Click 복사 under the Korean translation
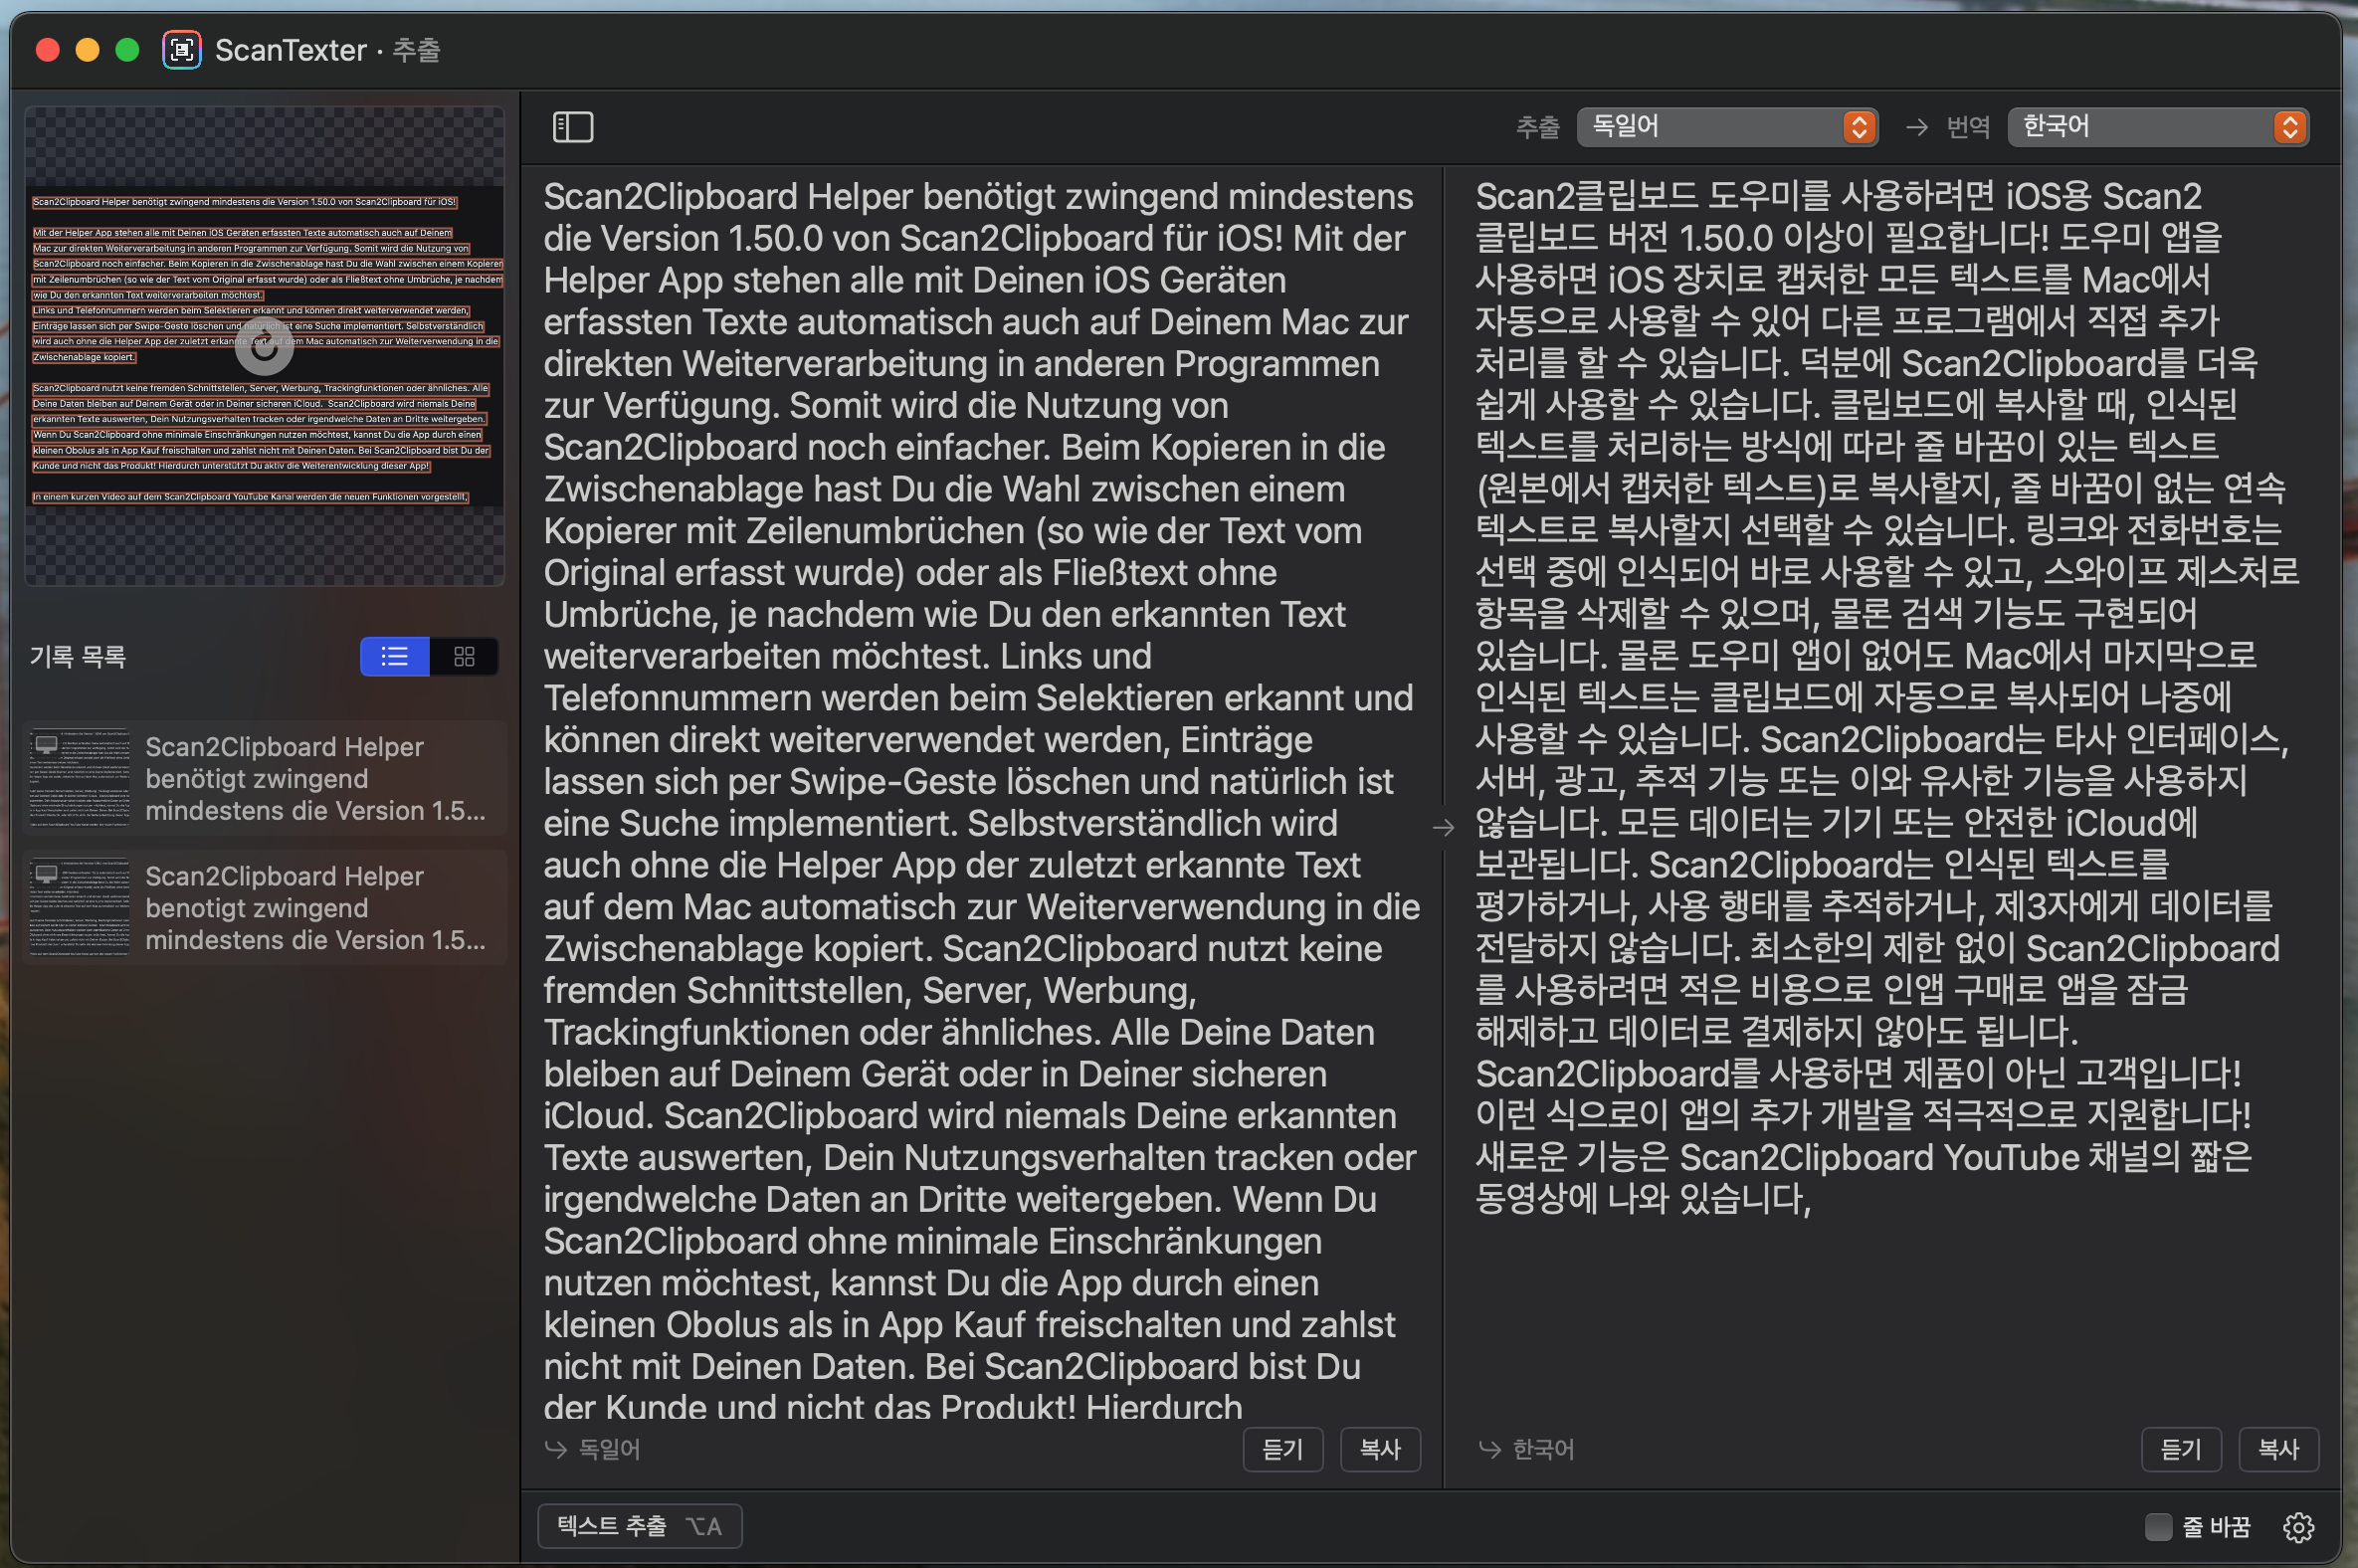Screen dimensions: 2358x1568 pos(2278,1449)
